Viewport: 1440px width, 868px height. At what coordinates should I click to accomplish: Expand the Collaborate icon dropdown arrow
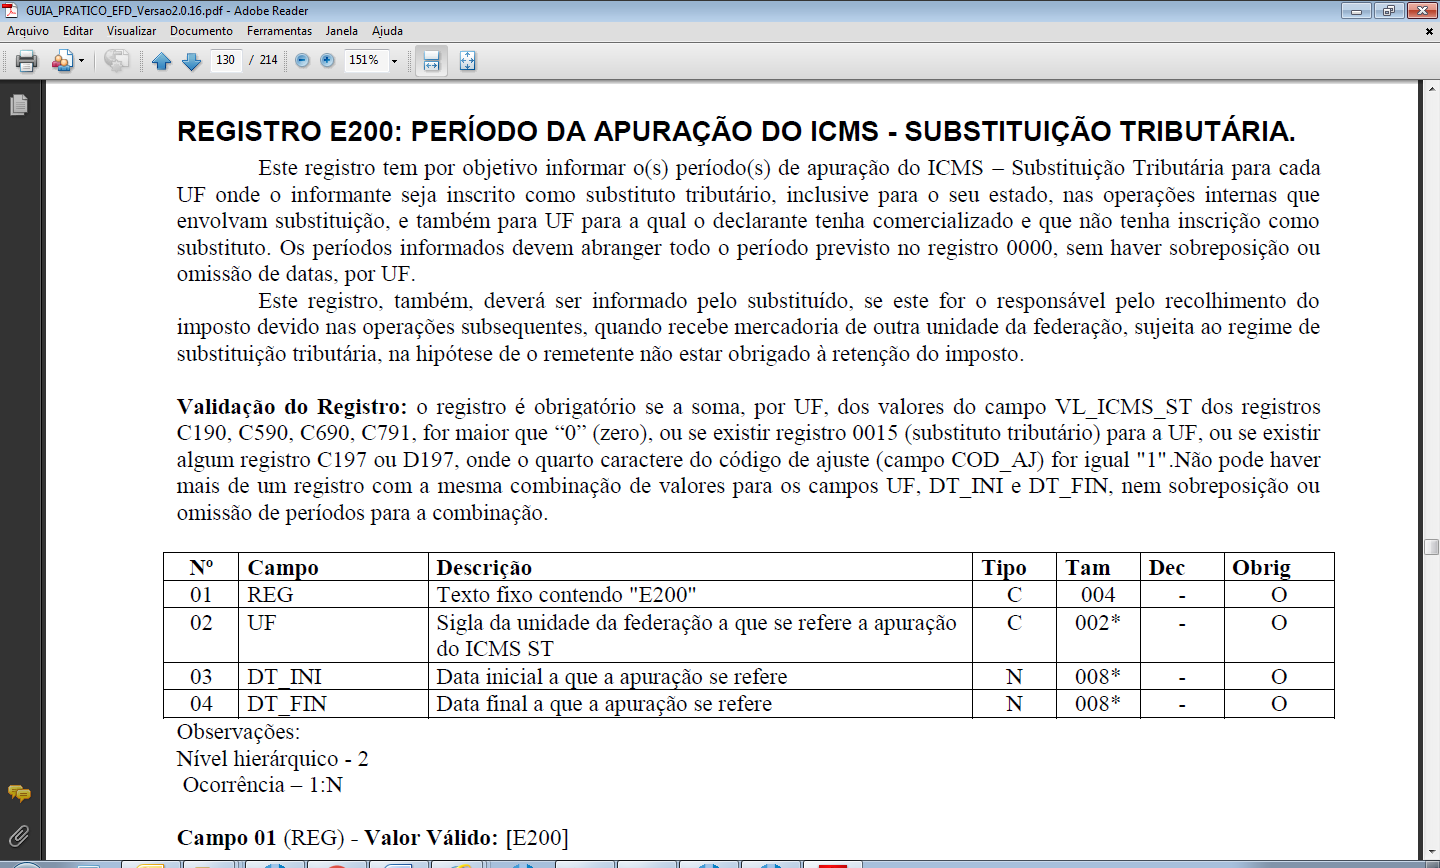coord(81,61)
